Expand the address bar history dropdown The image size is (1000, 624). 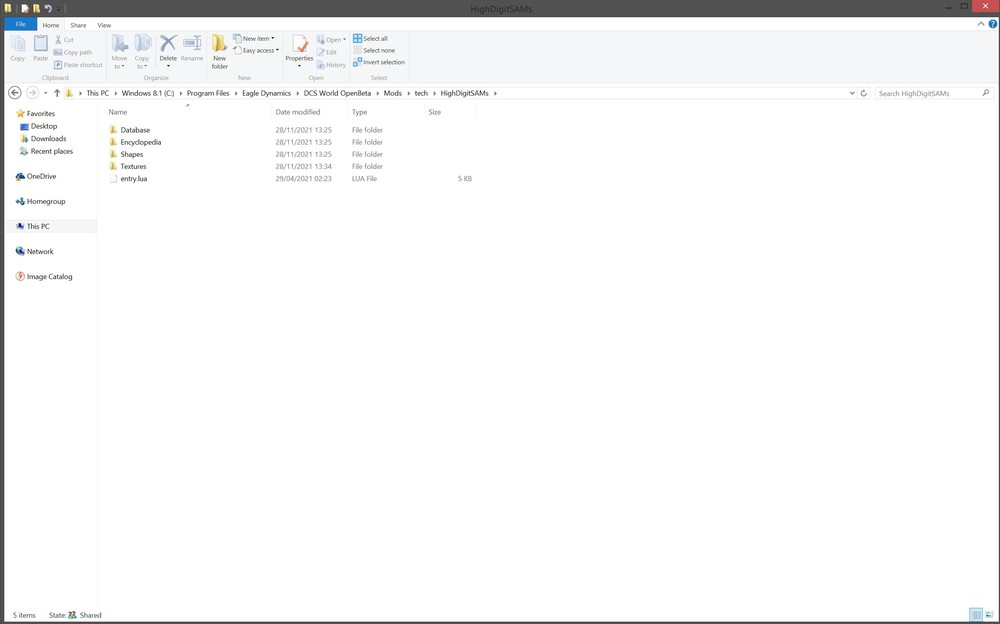coord(852,93)
